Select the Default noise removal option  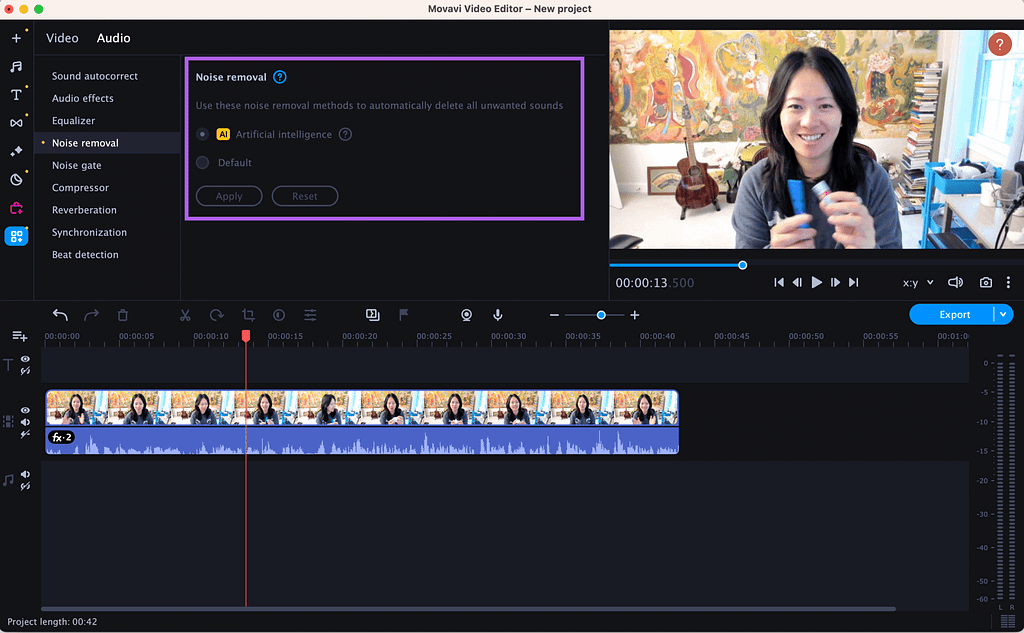pos(203,162)
